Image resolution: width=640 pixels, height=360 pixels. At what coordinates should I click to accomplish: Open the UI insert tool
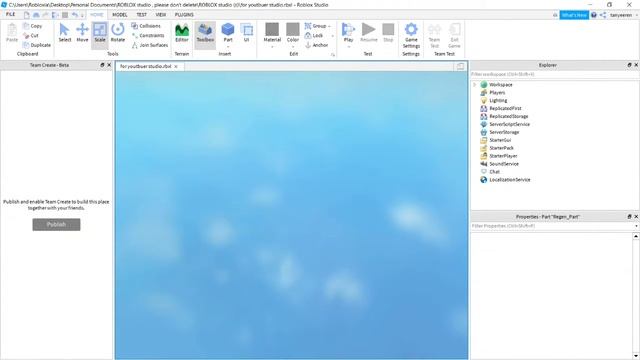[247, 33]
